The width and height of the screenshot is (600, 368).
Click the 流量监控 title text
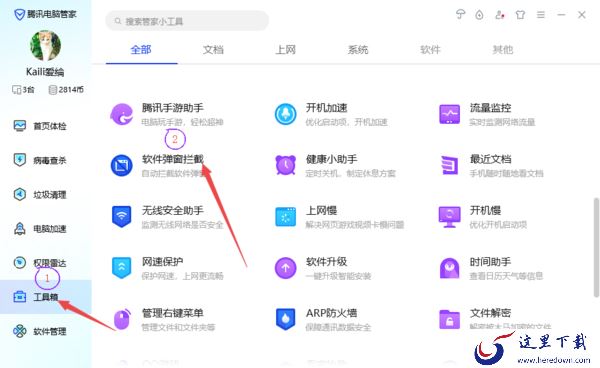(491, 107)
